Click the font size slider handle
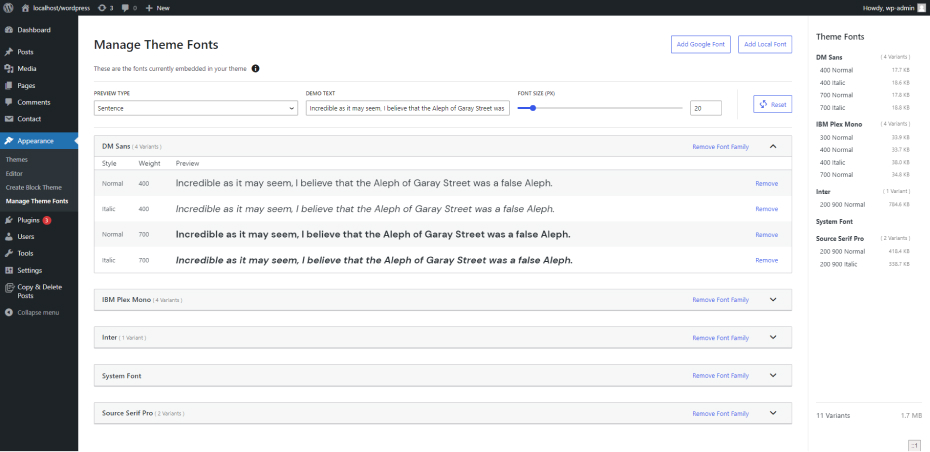Screen dimensions: 930x452 click(x=533, y=108)
